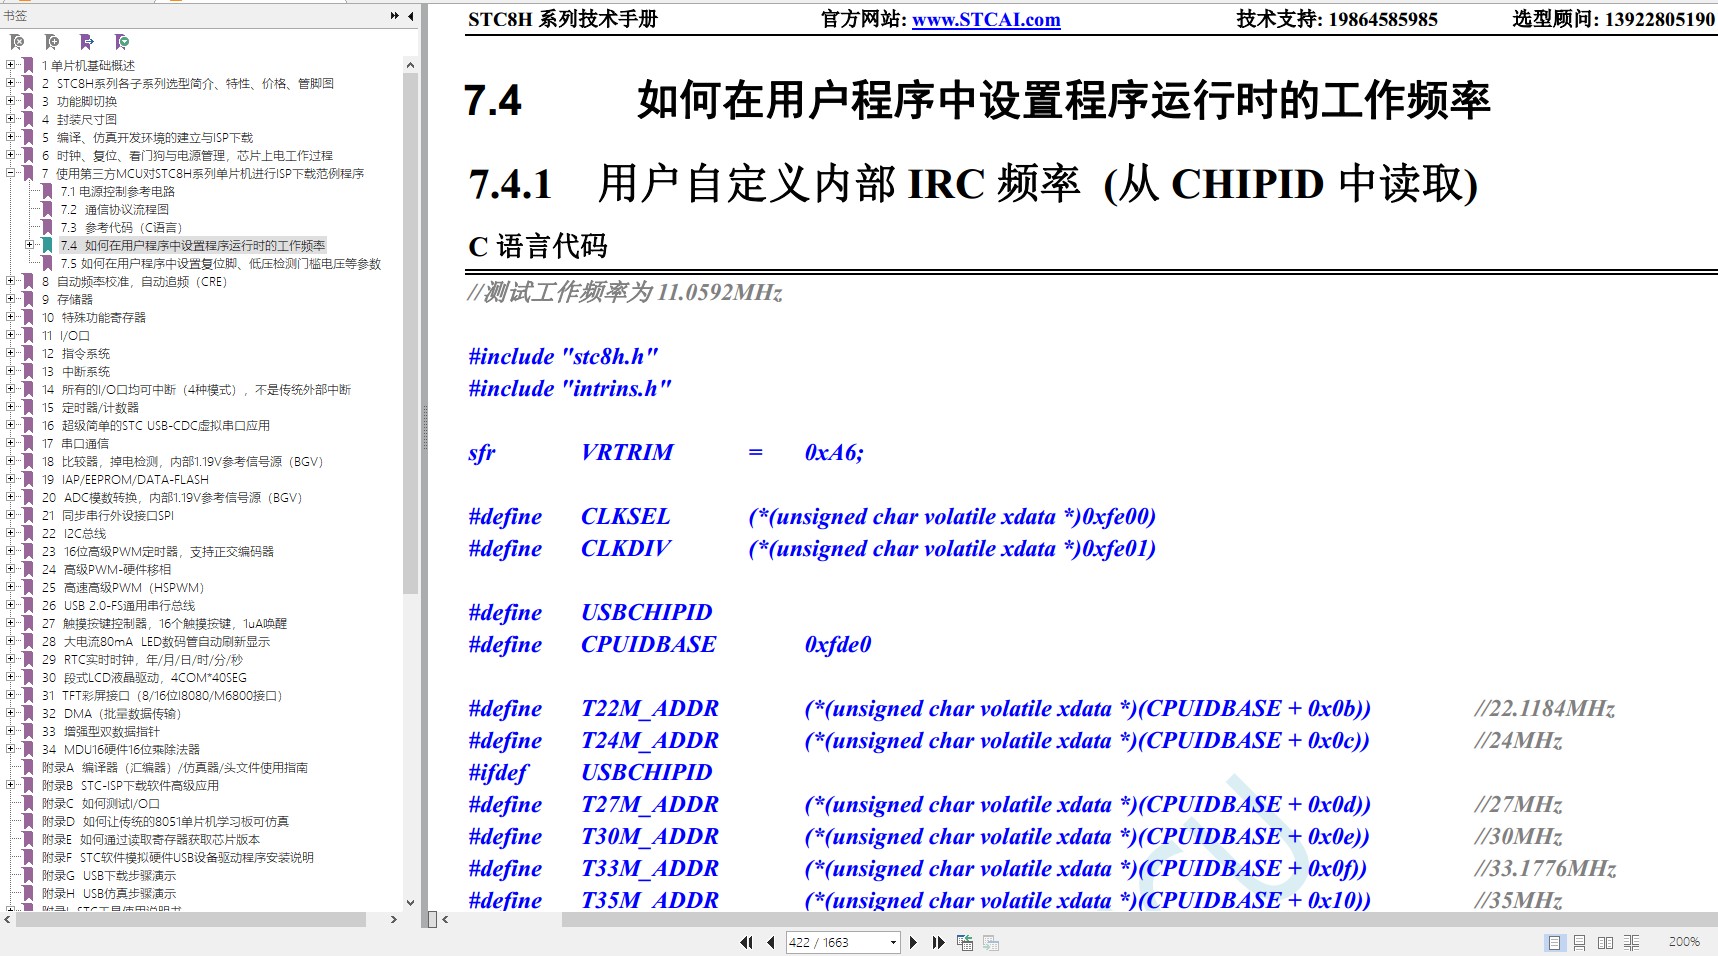Open the www.STCAI.com website link
1718x956 pixels.
click(986, 20)
